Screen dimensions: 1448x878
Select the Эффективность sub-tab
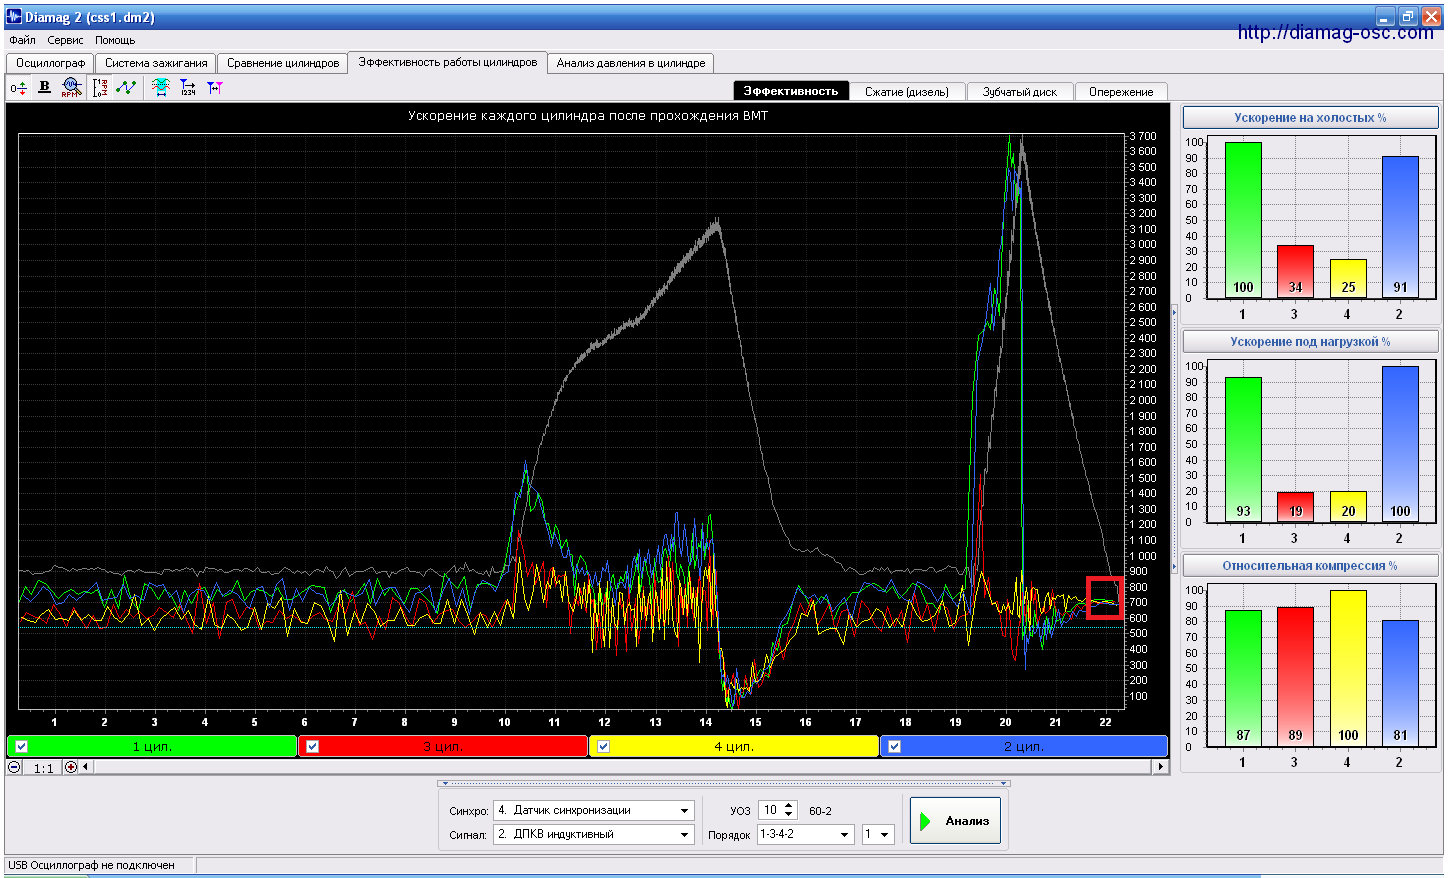pos(791,91)
